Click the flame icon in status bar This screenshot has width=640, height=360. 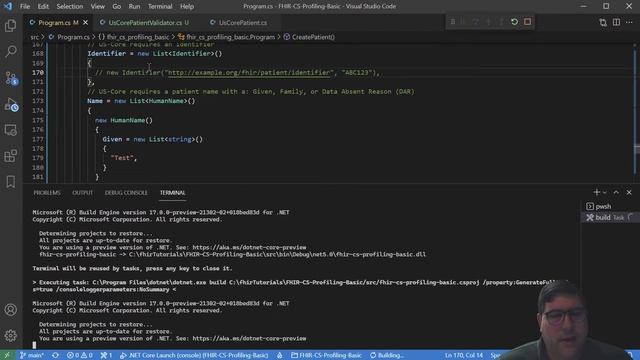(280, 355)
